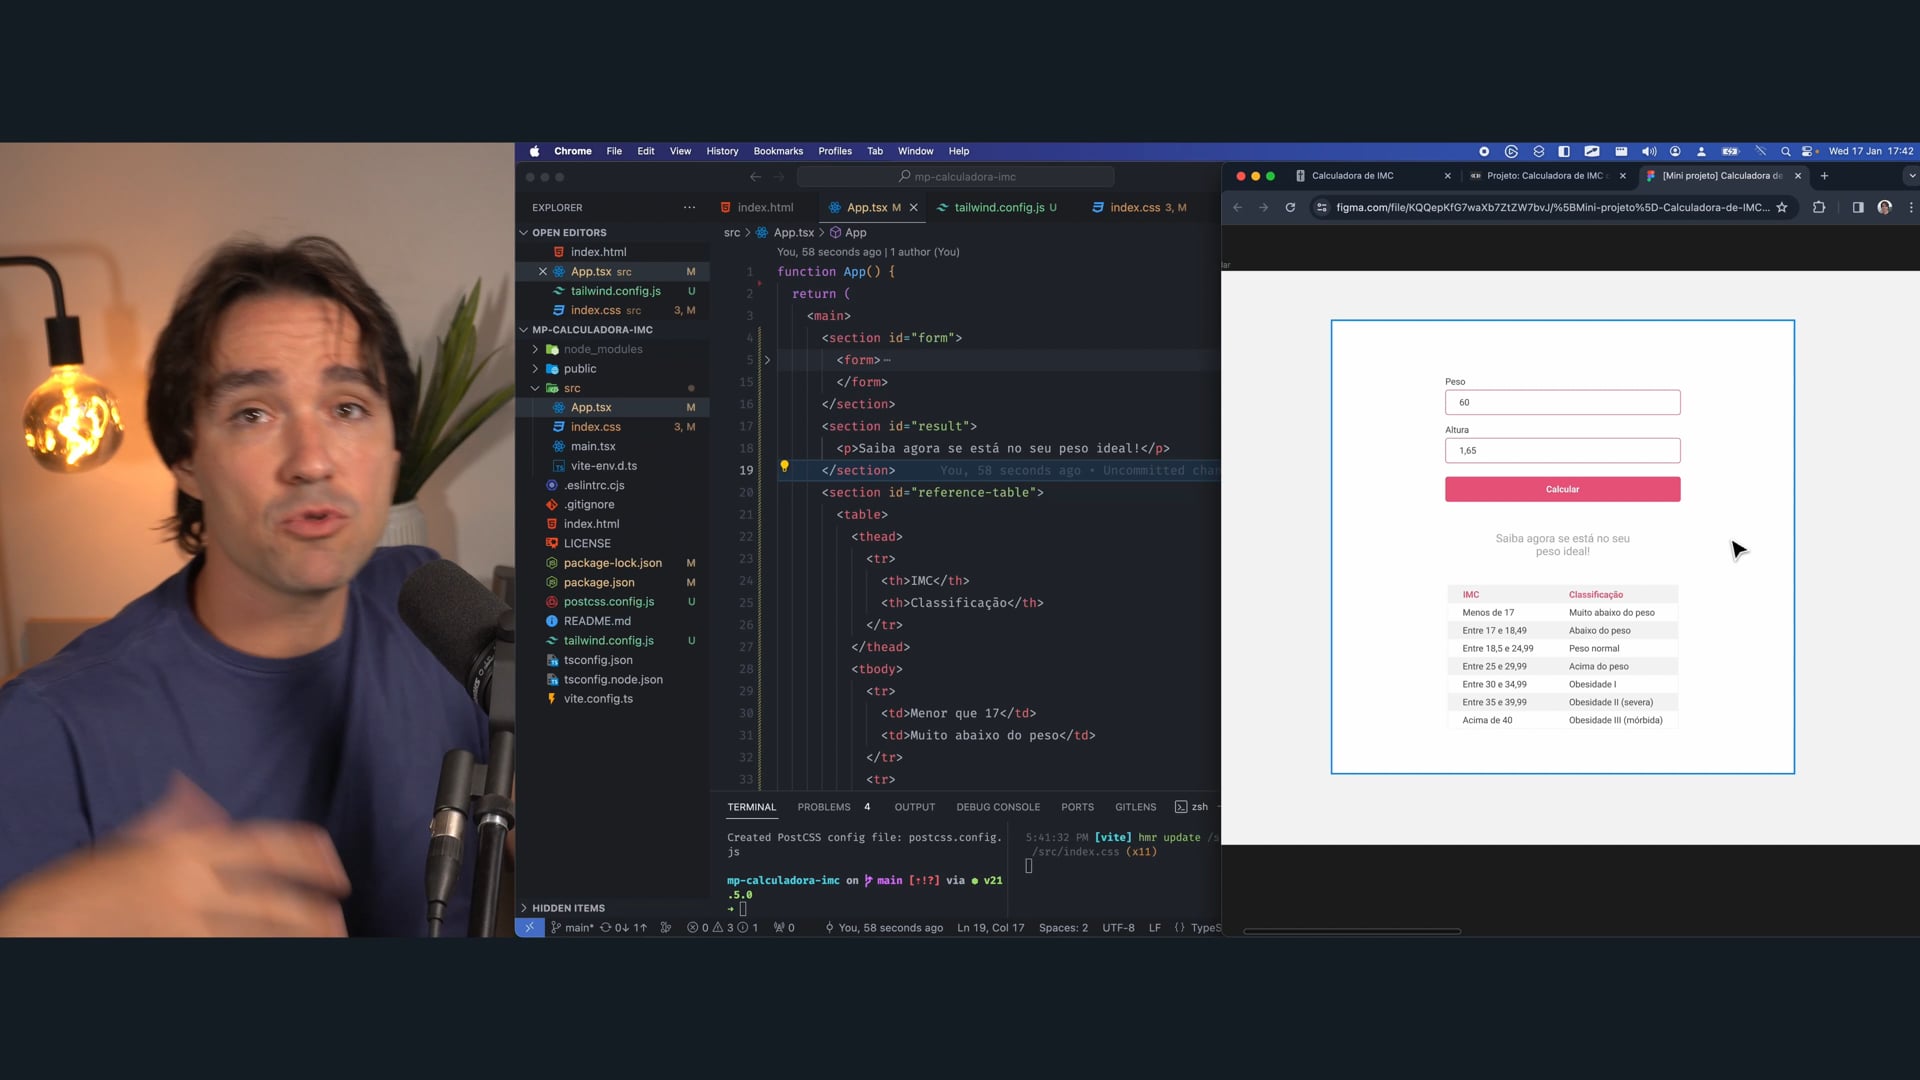The width and height of the screenshot is (1920, 1080).
Task: Open the Explorer more actions ellipsis
Action: [689, 208]
